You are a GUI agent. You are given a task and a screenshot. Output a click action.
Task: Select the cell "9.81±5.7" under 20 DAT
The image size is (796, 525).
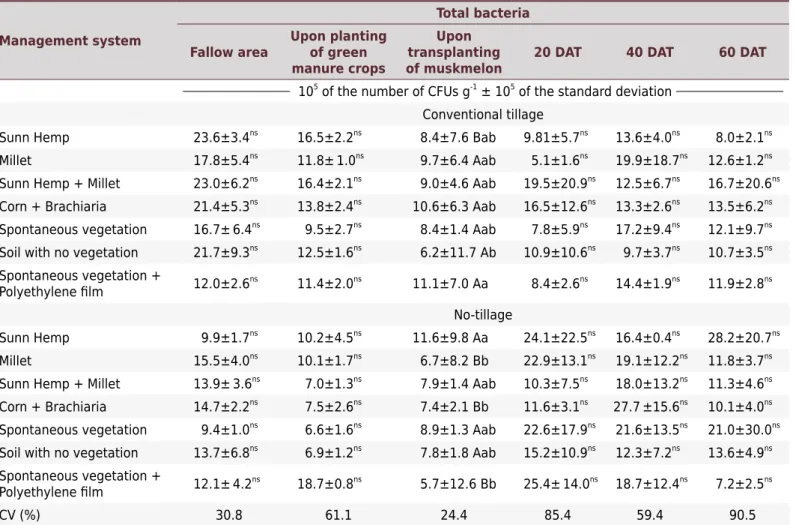556,137
